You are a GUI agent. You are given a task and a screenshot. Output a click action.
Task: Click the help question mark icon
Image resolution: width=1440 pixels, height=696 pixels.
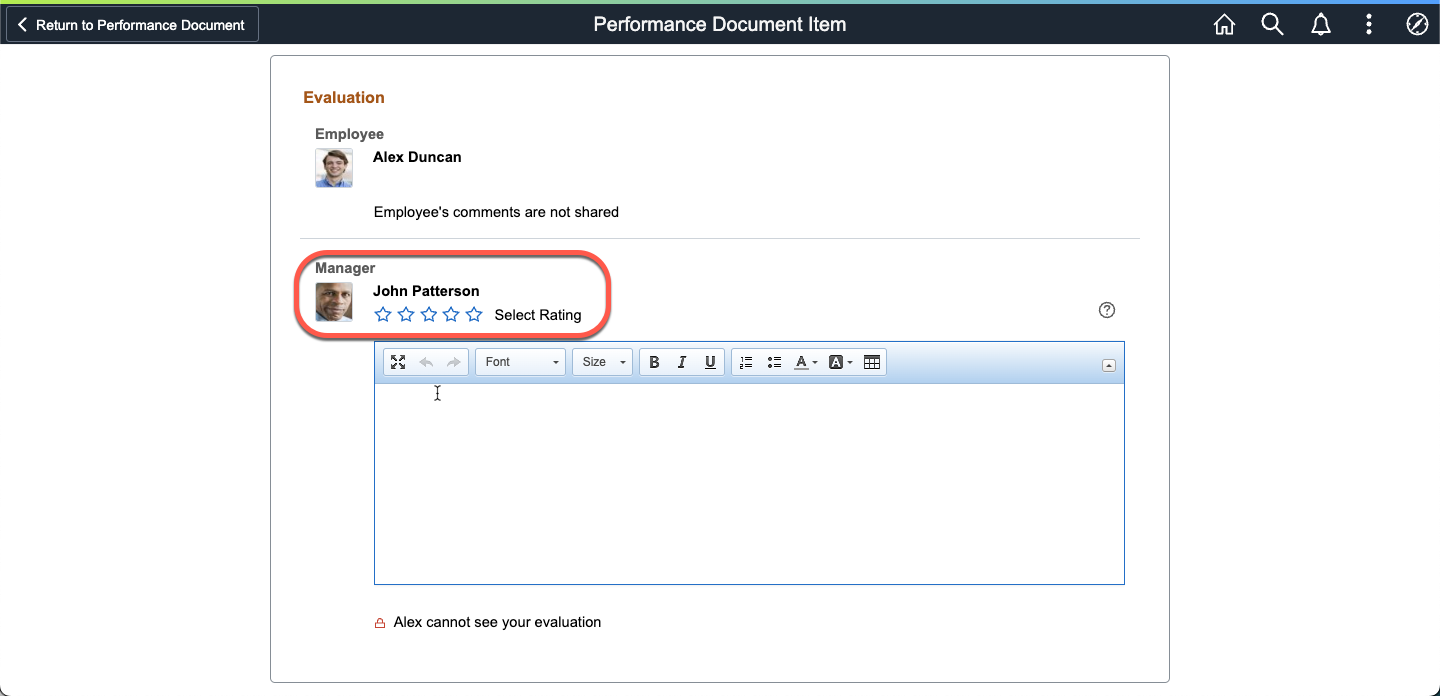1107,310
